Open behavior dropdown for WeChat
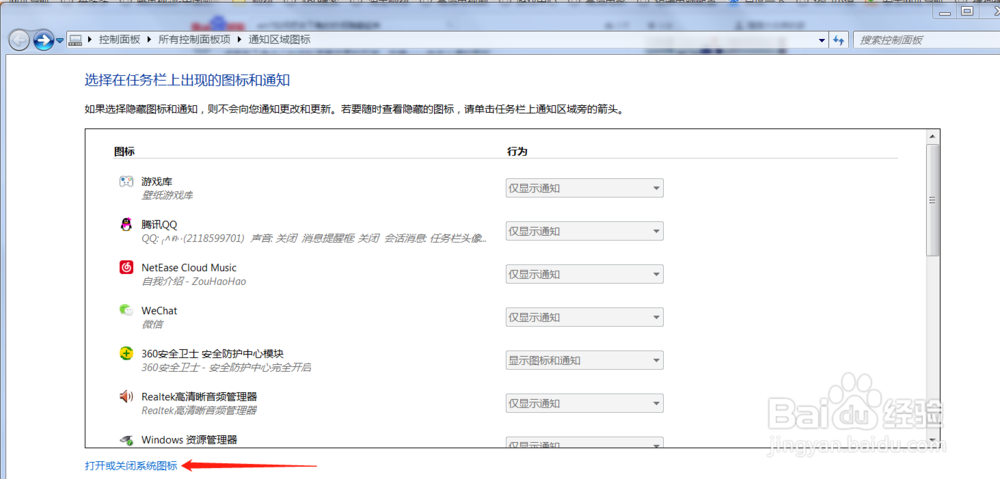1000x479 pixels. coord(585,317)
